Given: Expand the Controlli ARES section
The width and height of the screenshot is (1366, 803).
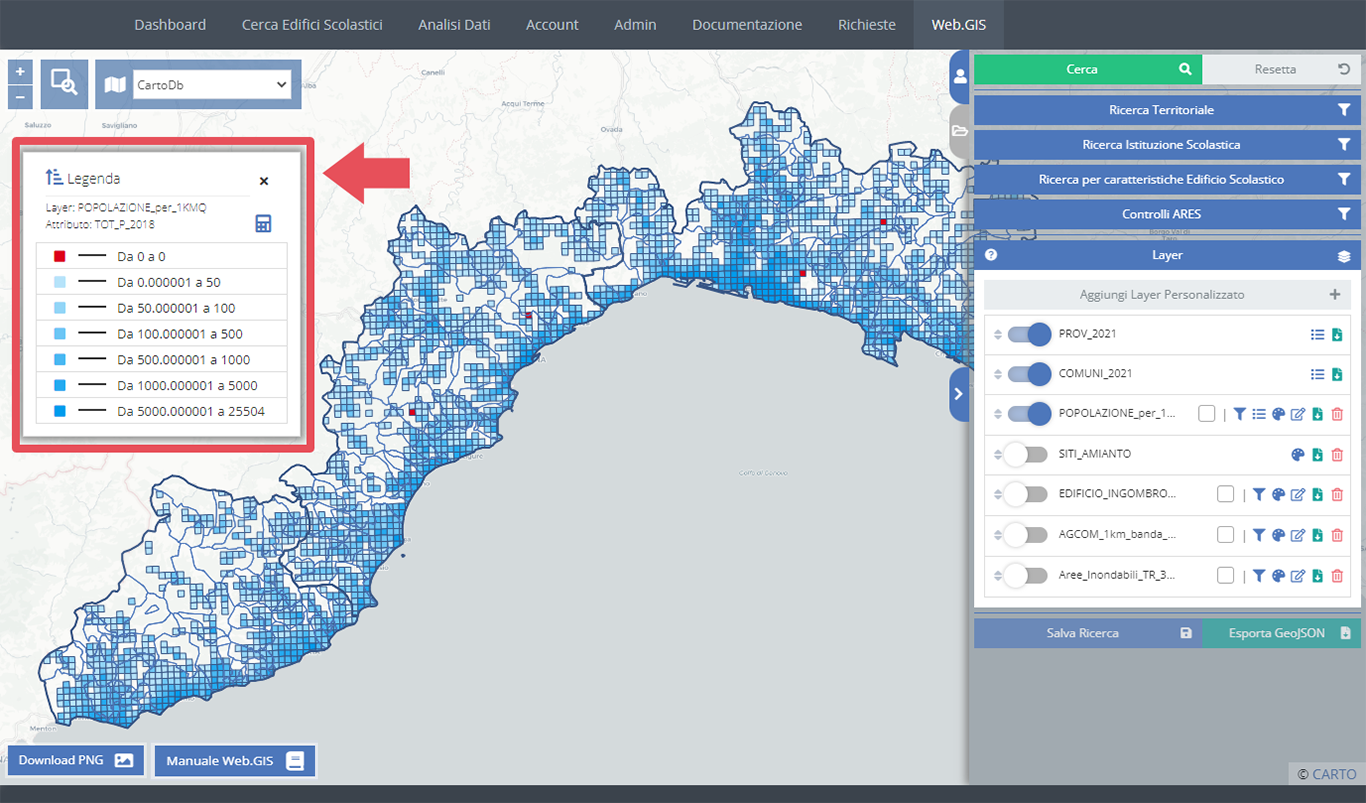Looking at the screenshot, I should [1161, 214].
